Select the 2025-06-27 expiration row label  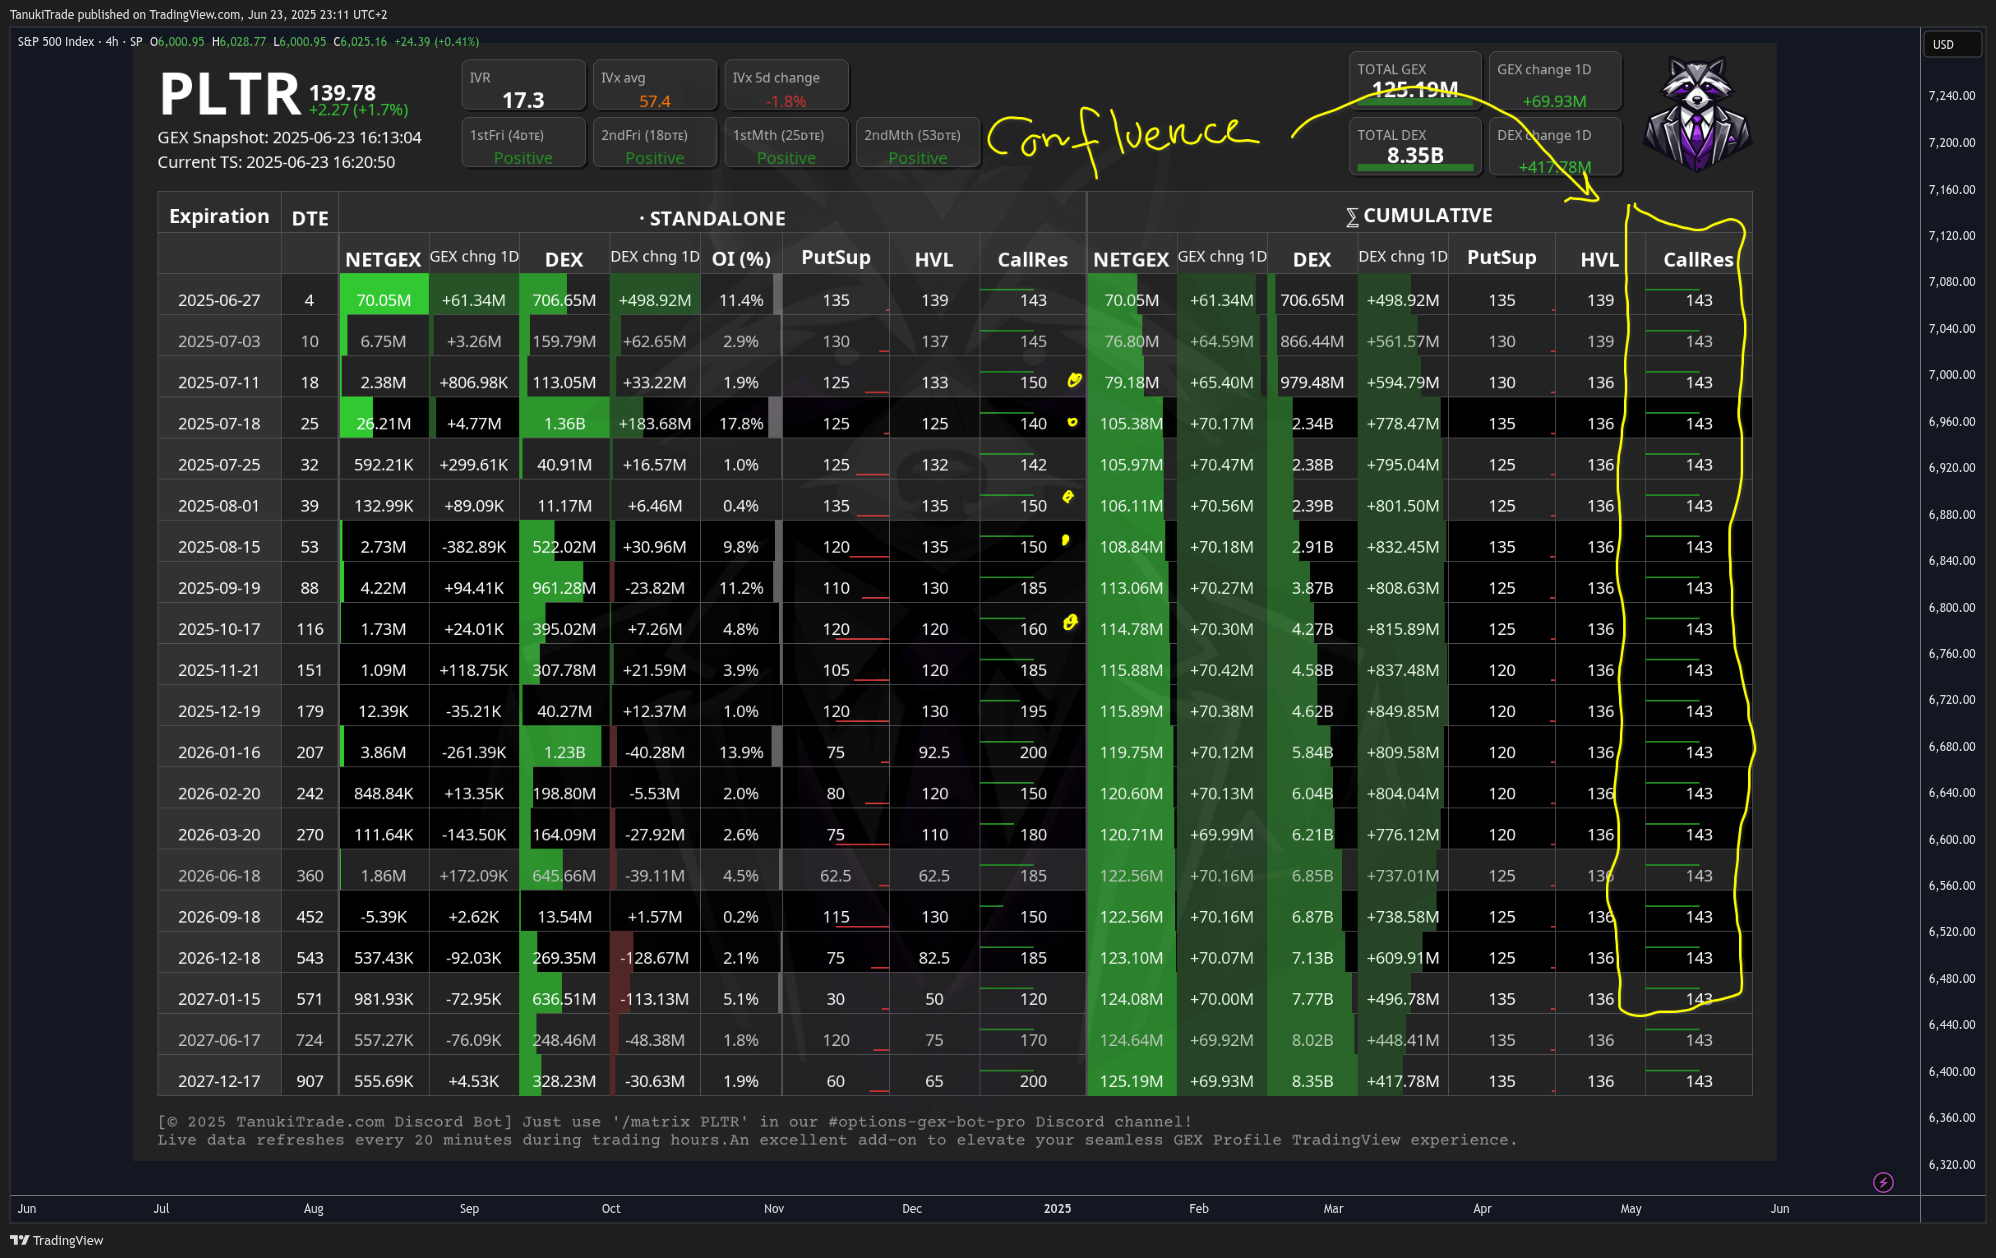219,300
